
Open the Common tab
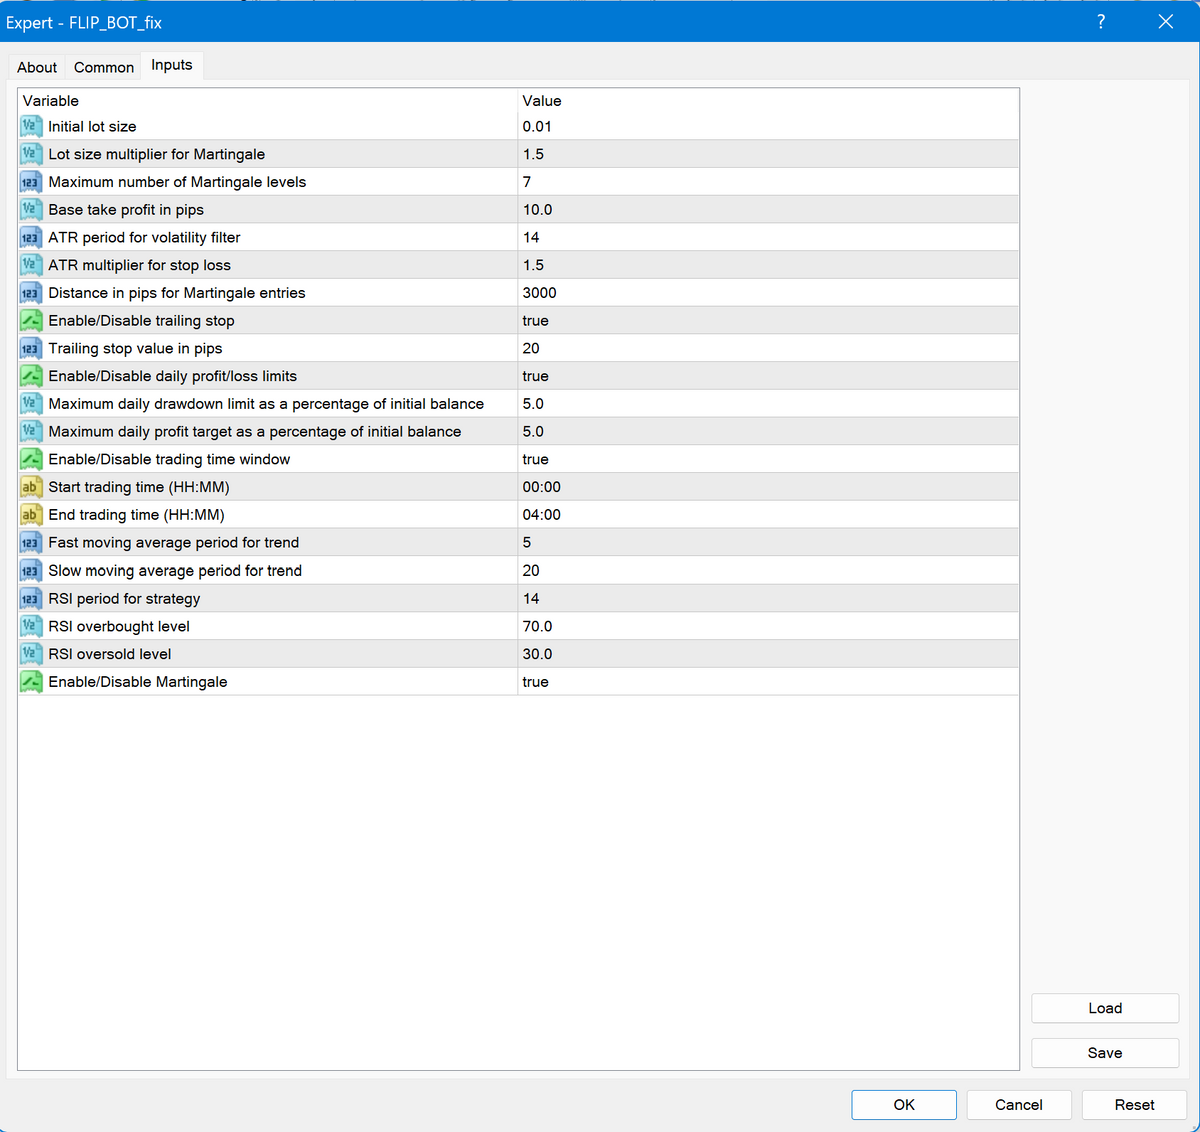(x=104, y=67)
